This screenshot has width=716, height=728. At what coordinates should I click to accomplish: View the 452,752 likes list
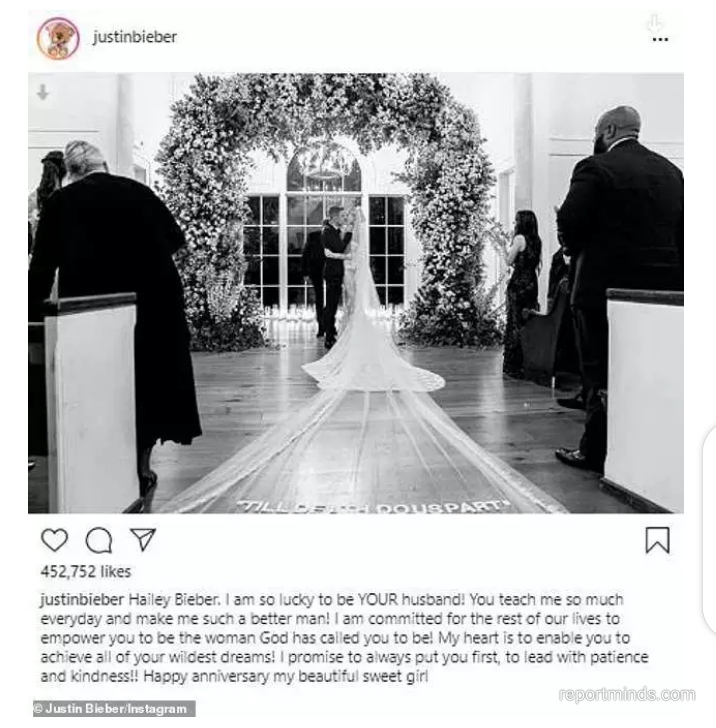point(86,572)
